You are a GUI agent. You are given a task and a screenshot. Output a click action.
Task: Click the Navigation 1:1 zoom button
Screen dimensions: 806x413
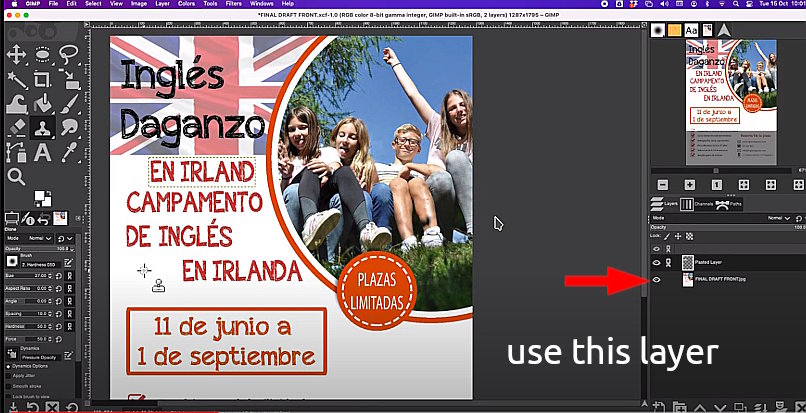coord(717,185)
